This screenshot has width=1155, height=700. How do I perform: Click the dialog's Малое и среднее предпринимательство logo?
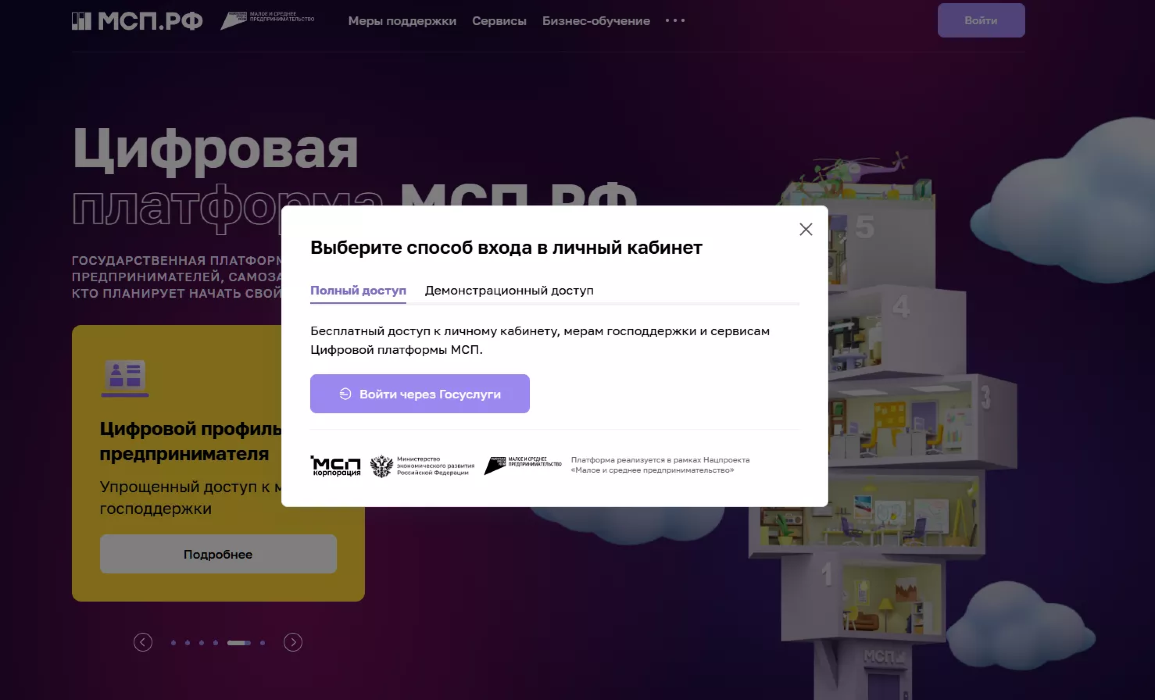(x=522, y=465)
